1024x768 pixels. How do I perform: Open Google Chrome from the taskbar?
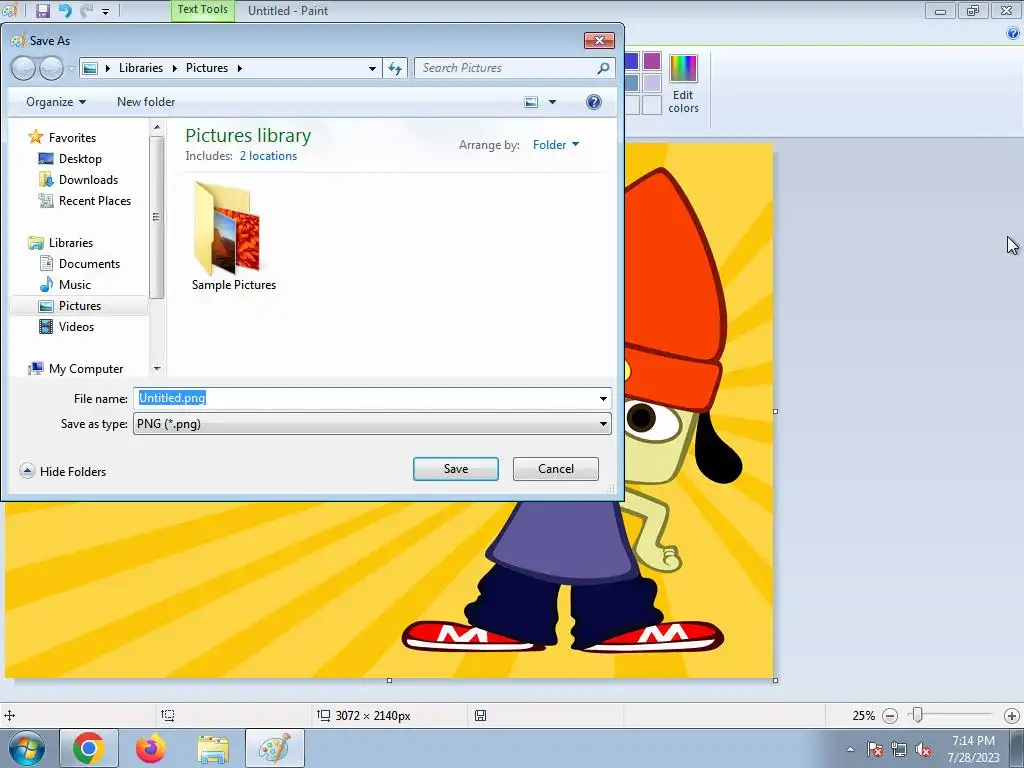point(89,748)
